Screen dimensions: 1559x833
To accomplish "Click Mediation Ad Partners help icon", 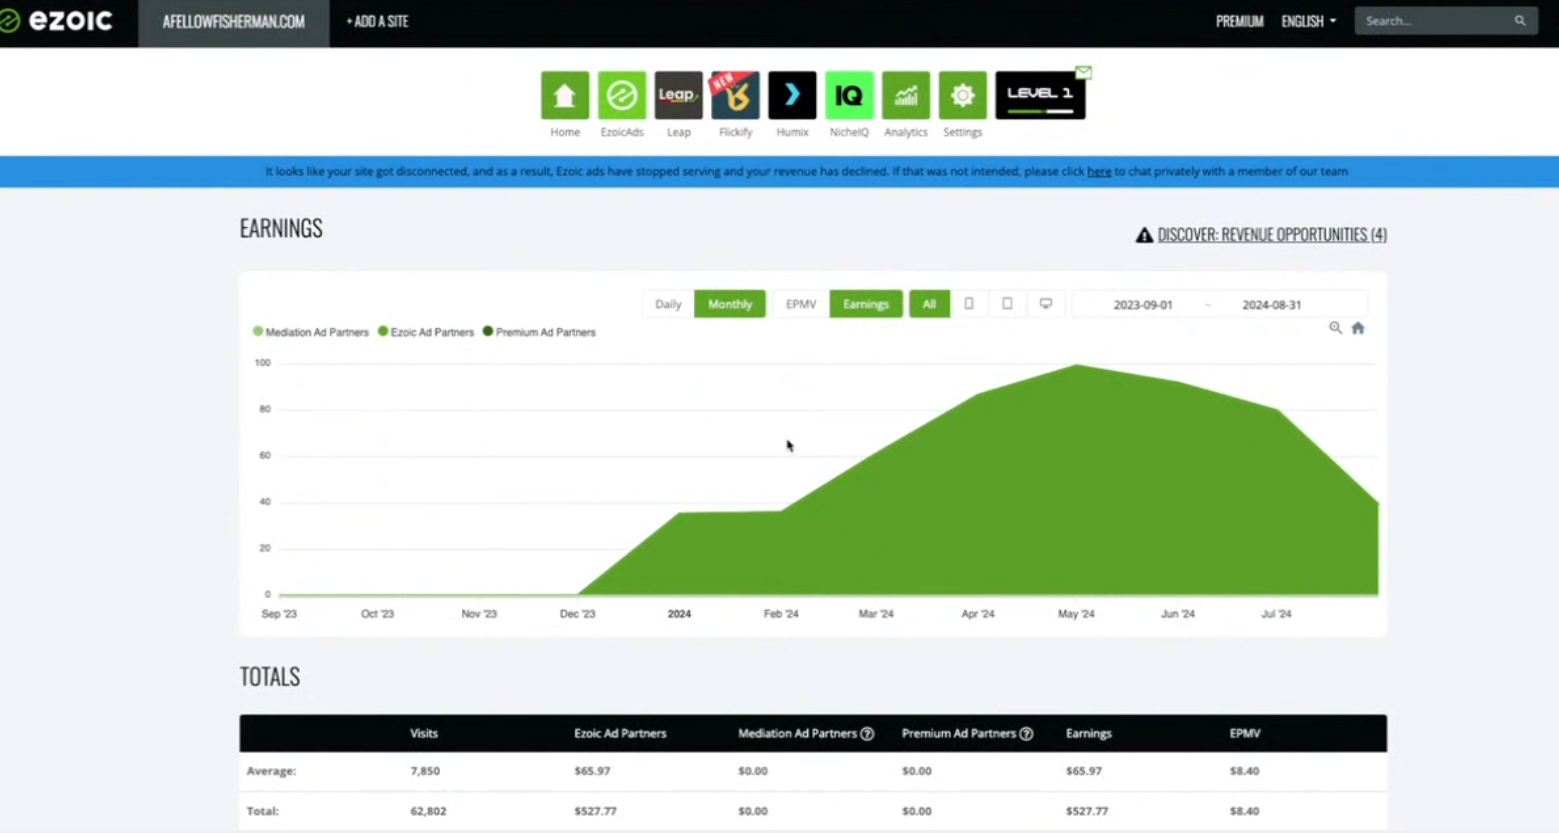I will click(x=867, y=734).
